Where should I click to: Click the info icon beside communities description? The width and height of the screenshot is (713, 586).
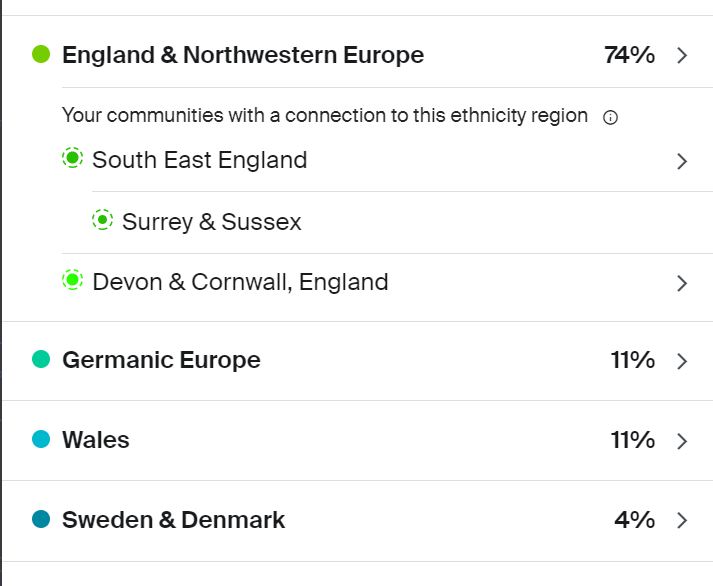pyautogui.click(x=611, y=117)
